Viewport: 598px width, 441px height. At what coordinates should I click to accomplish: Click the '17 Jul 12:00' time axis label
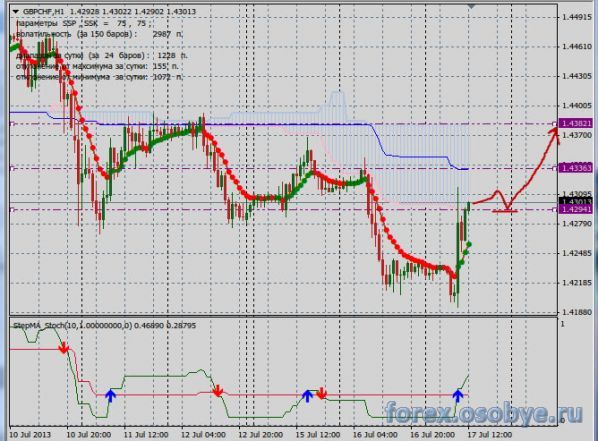[490, 435]
